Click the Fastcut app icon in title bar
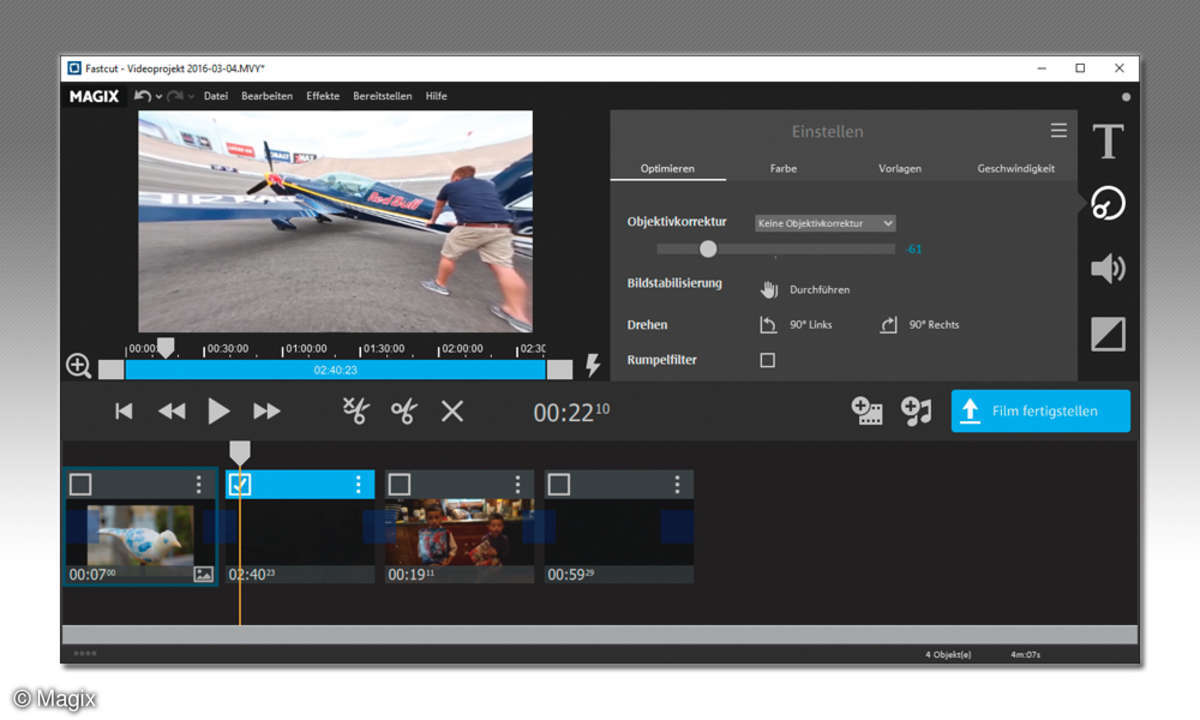 pyautogui.click(x=74, y=68)
